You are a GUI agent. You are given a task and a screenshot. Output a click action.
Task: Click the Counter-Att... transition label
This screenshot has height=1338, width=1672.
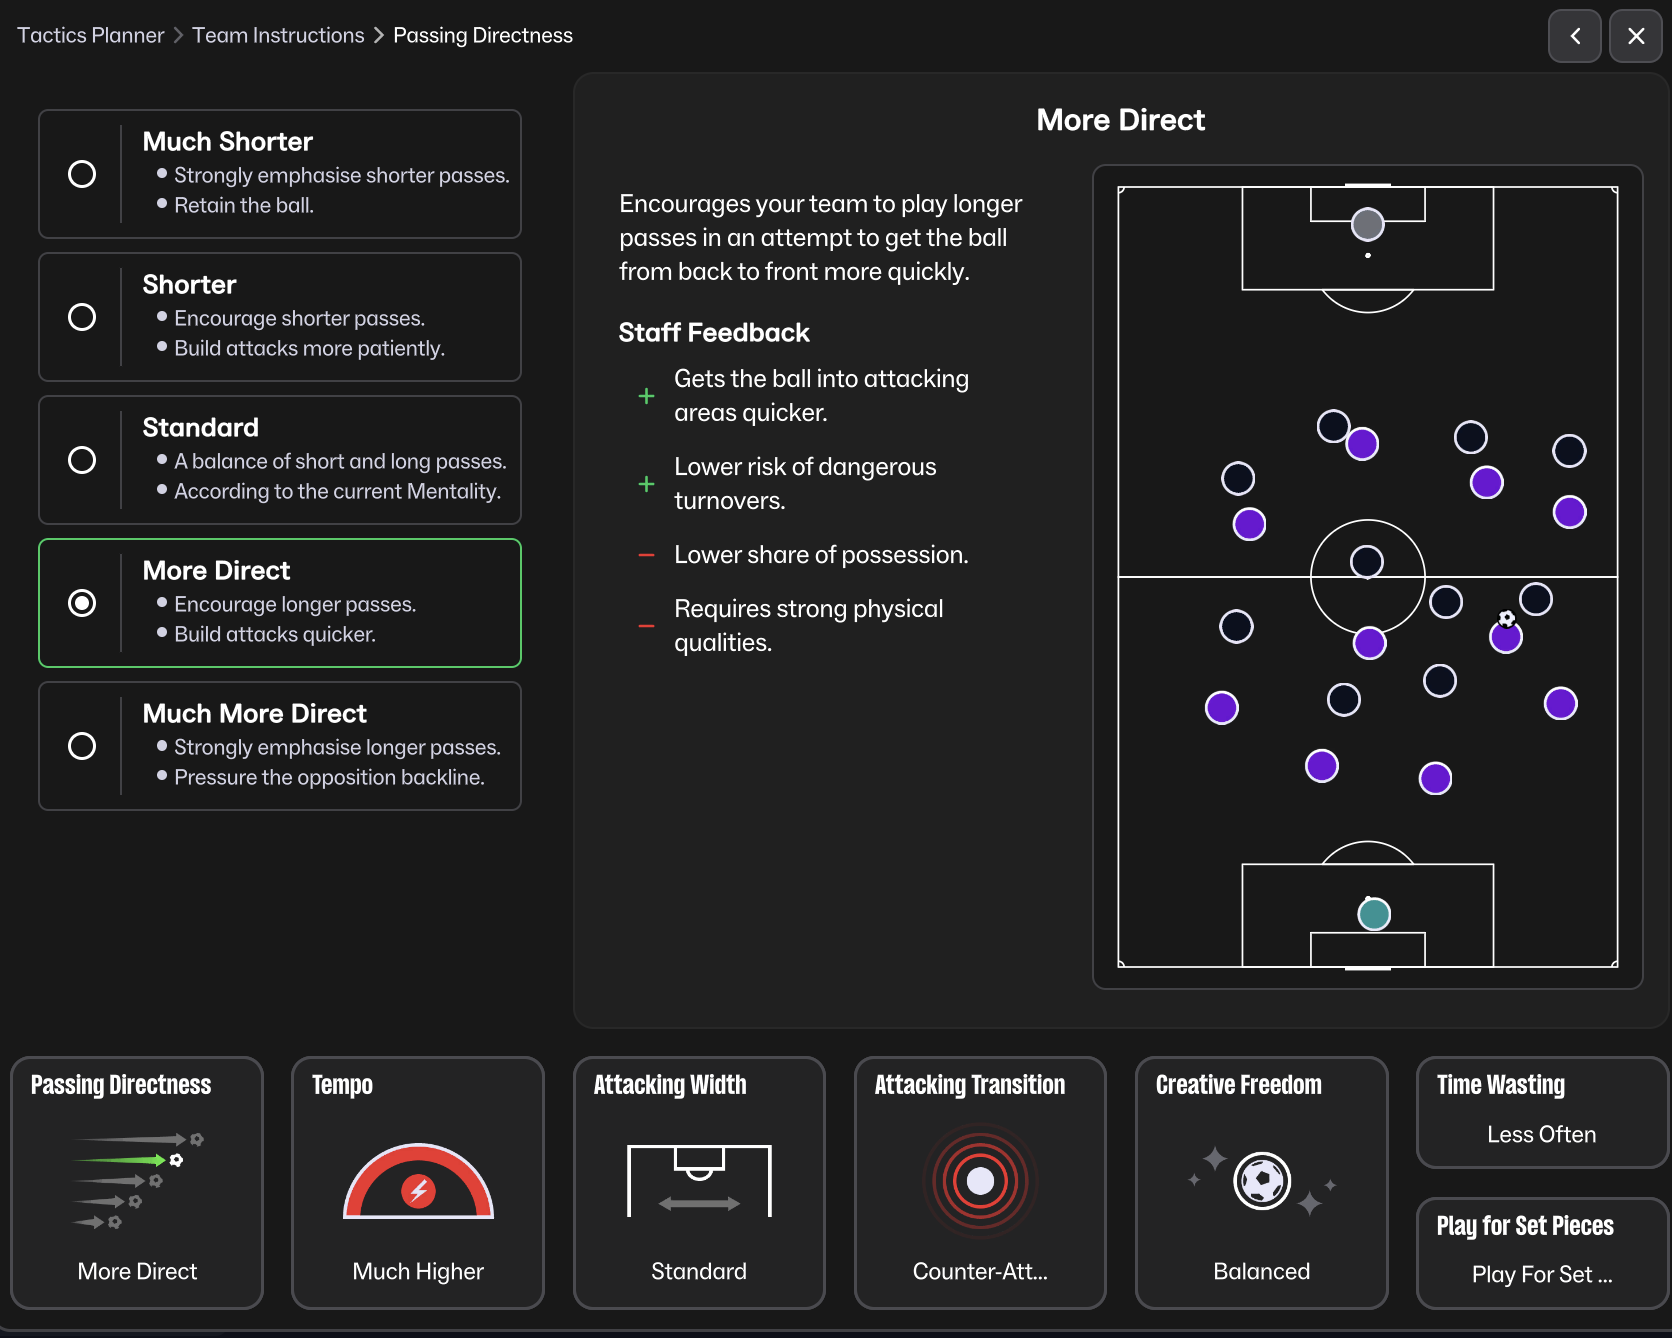[x=980, y=1271]
